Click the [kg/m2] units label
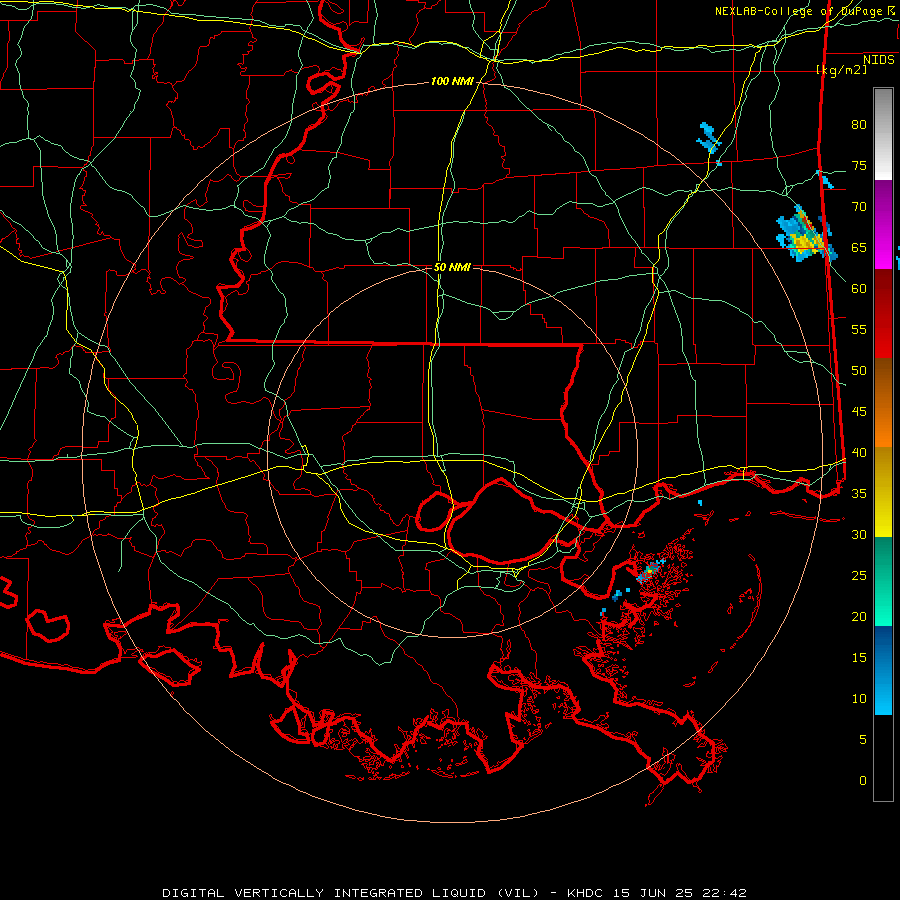900x900 pixels. tap(841, 69)
